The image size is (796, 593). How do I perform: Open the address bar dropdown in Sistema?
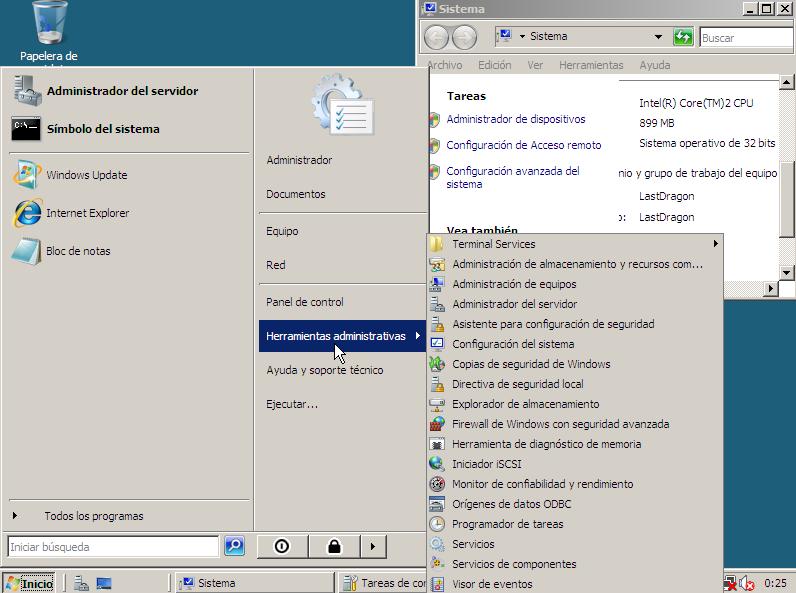coord(658,37)
